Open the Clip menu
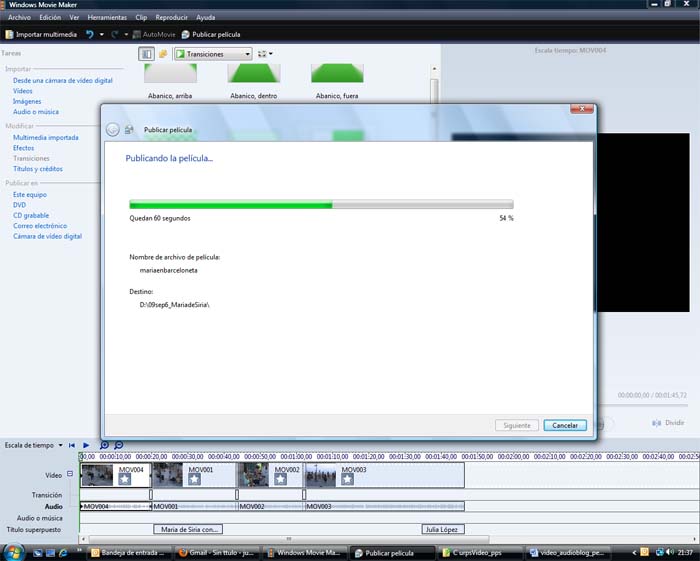 click(141, 17)
